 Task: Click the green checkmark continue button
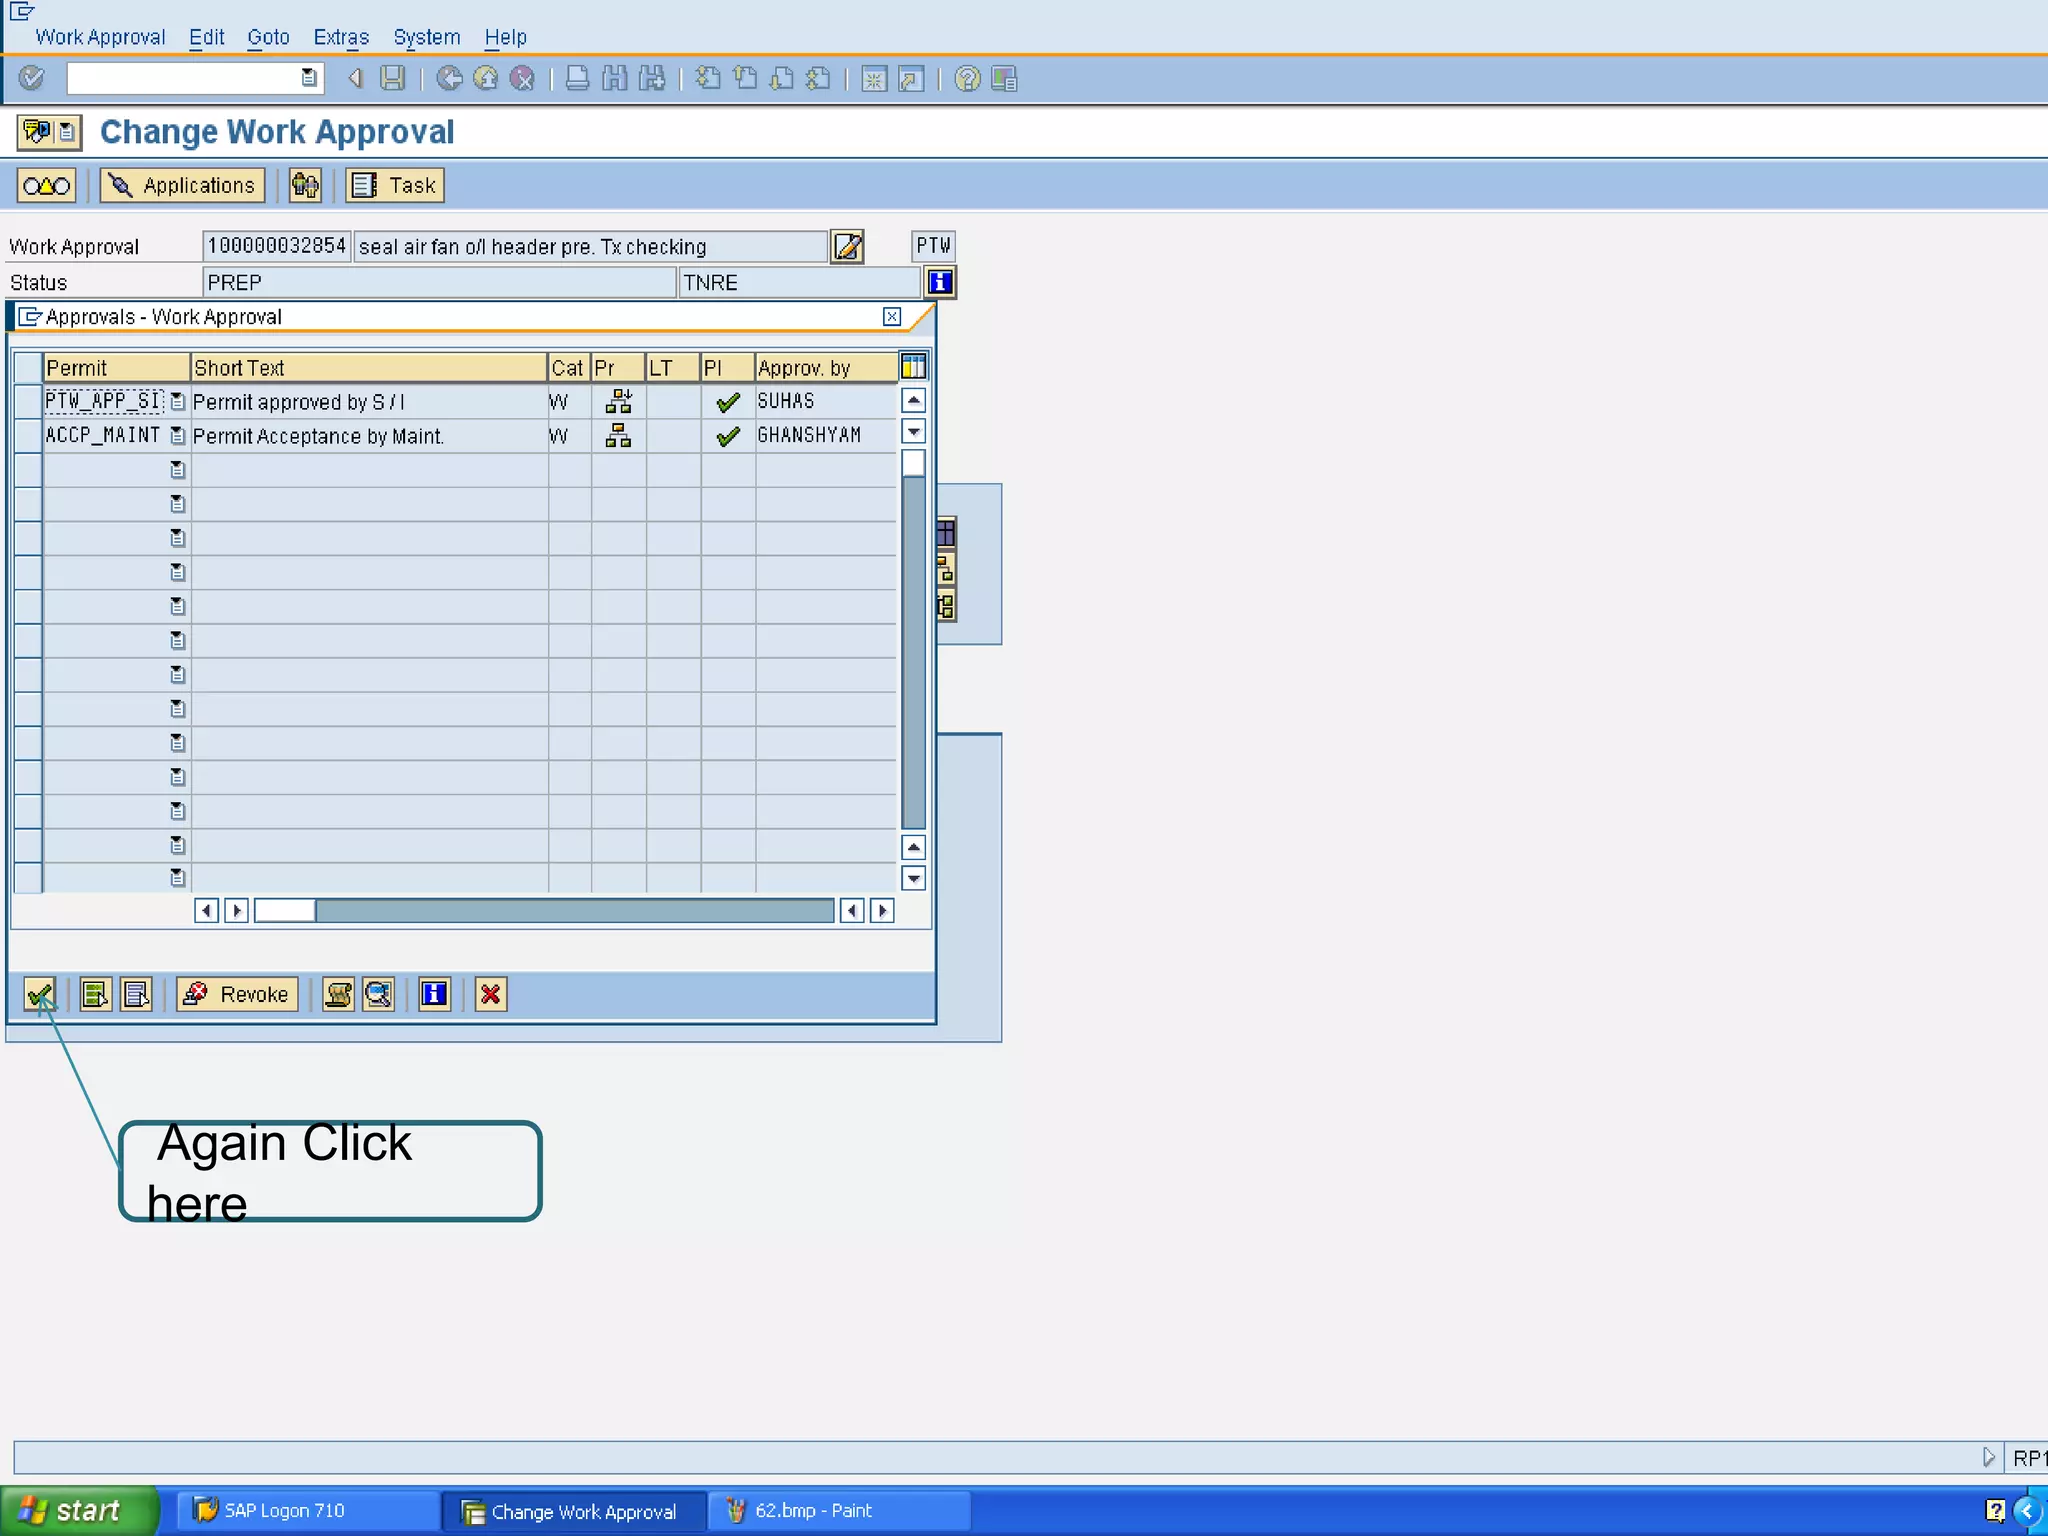click(x=40, y=994)
